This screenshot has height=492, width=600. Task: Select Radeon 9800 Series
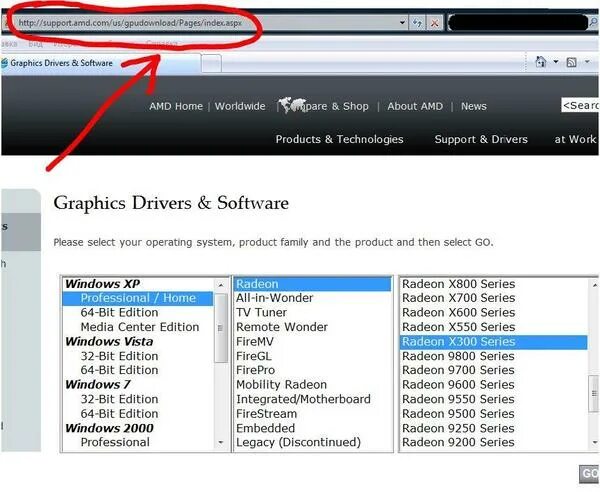[494, 356]
